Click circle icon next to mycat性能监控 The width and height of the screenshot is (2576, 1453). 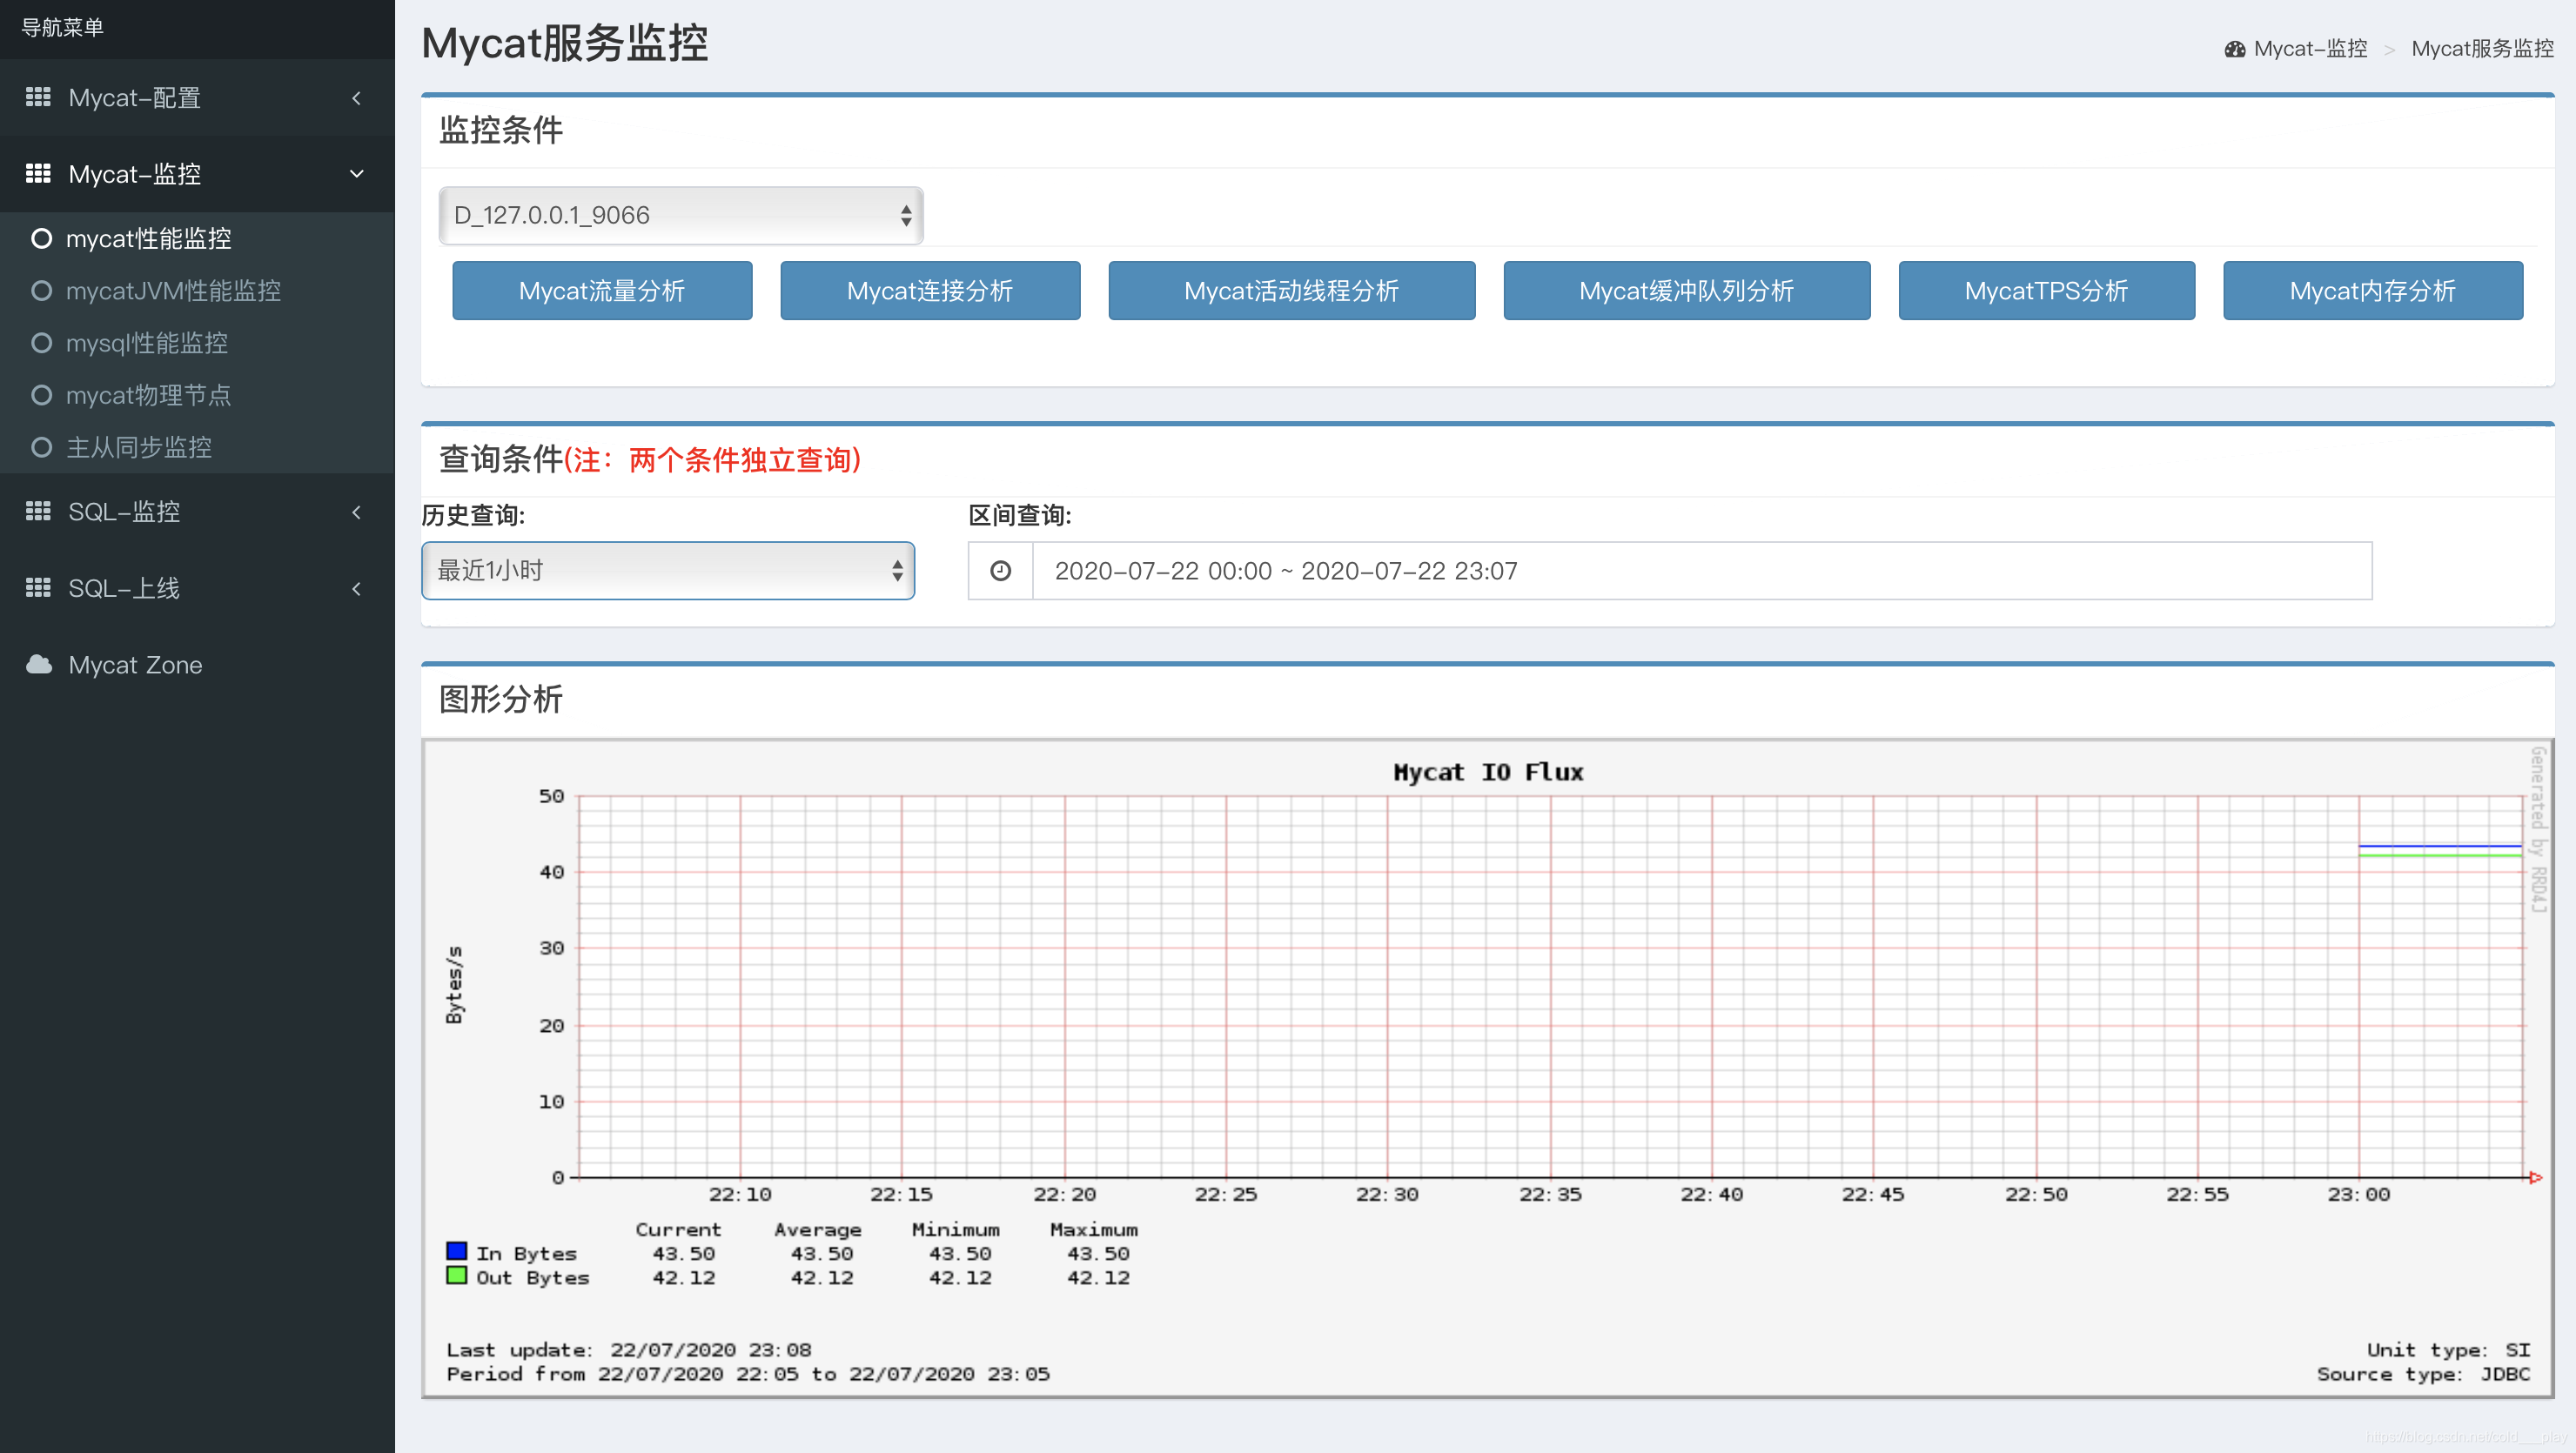click(x=41, y=238)
